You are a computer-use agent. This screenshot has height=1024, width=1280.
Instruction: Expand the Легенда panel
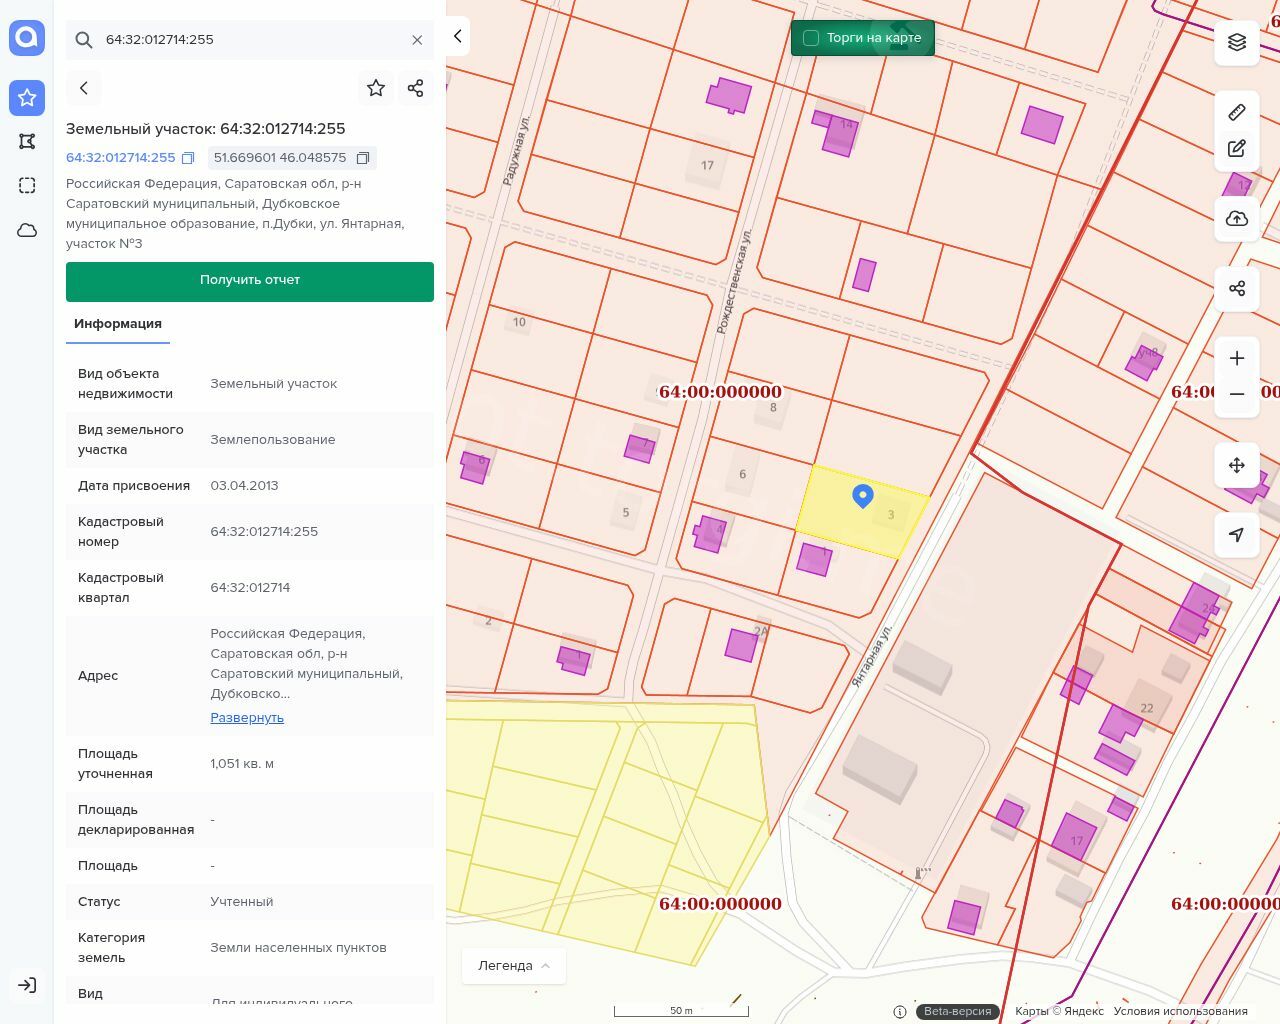pyautogui.click(x=514, y=966)
